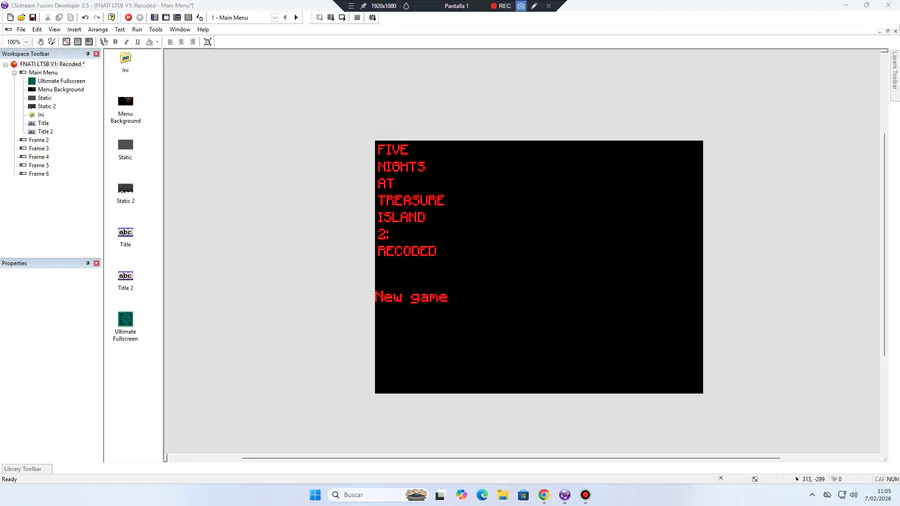Collapse the Main Menu frame node

coord(14,73)
